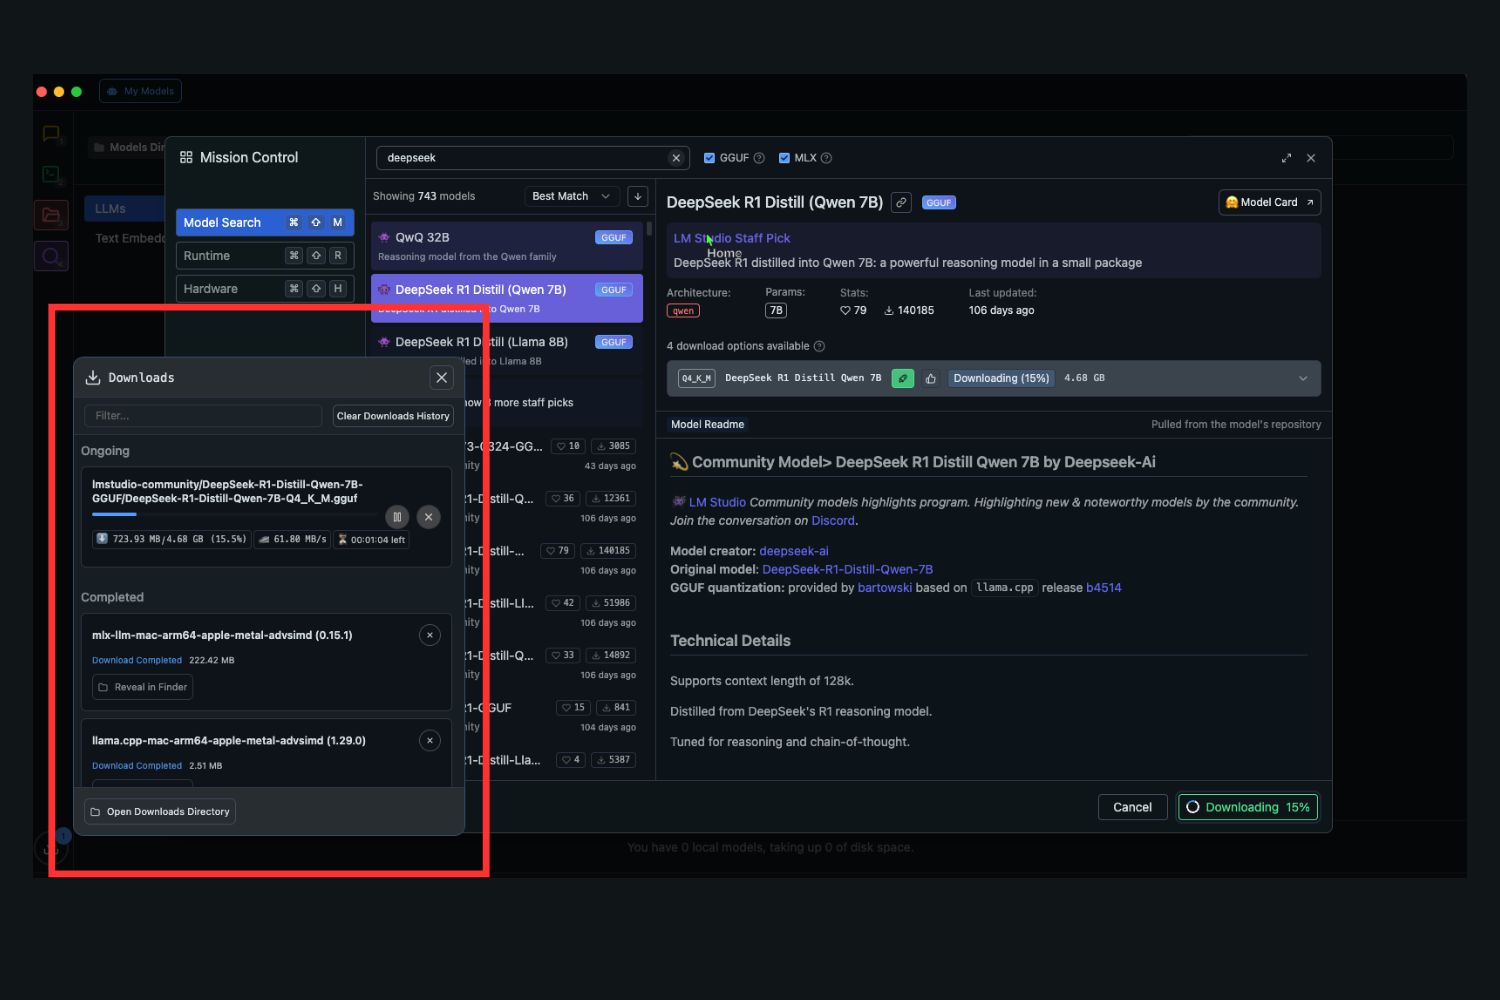Toggle the GGUF format checkbox
Image resolution: width=1500 pixels, height=1000 pixels.
click(x=709, y=158)
